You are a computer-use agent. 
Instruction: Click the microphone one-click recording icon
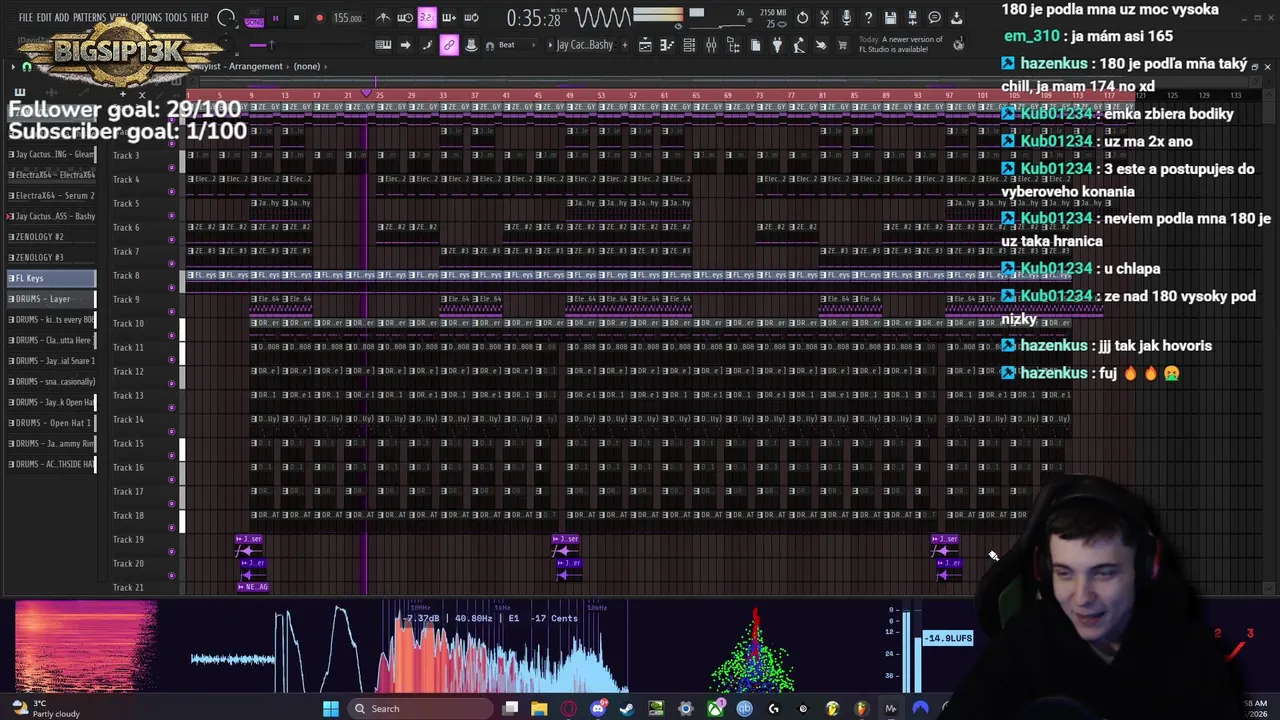tap(847, 18)
